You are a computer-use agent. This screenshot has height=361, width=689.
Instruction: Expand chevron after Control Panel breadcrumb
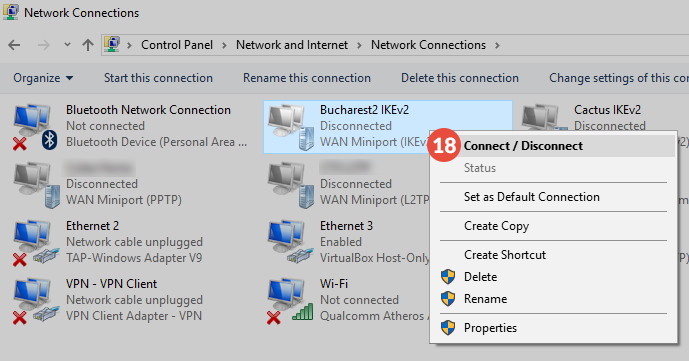point(225,45)
